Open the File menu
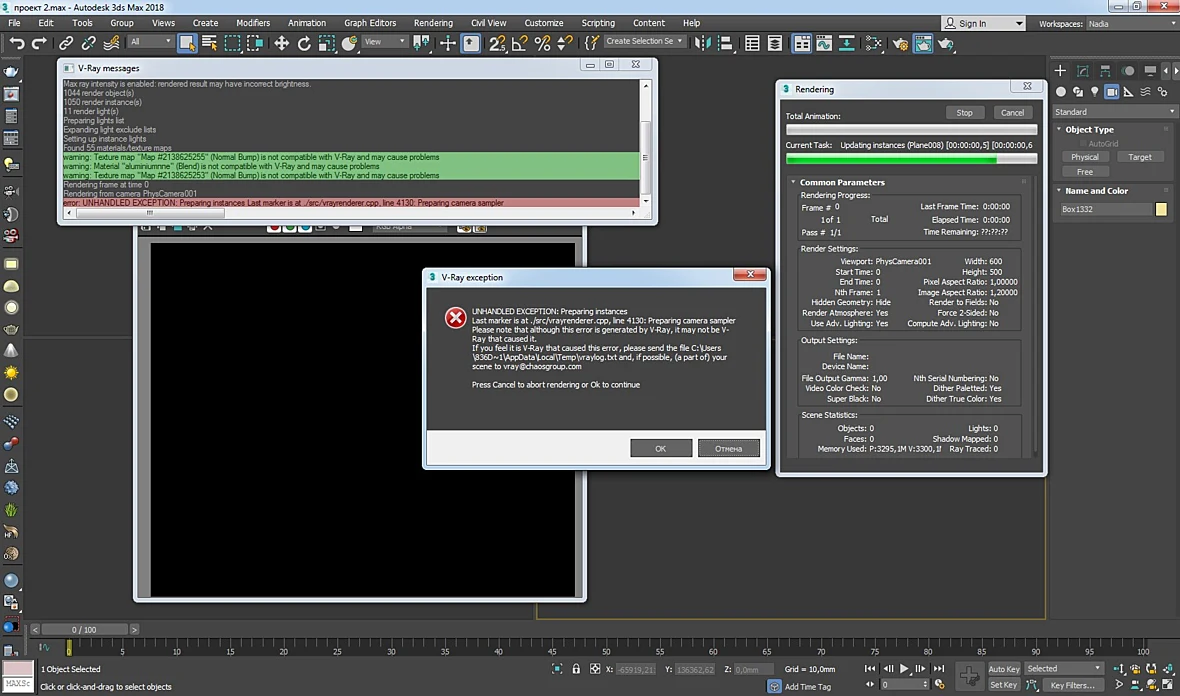 click(14, 23)
